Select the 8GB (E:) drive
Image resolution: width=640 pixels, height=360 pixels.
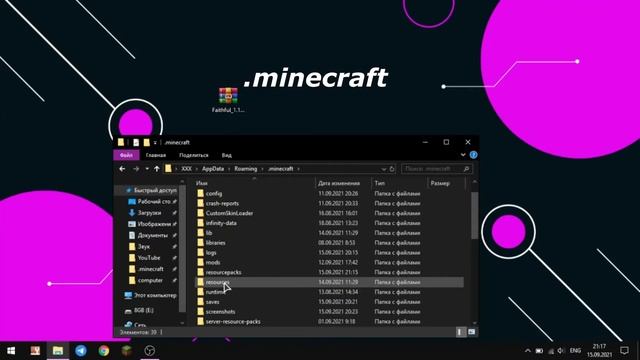(x=144, y=310)
